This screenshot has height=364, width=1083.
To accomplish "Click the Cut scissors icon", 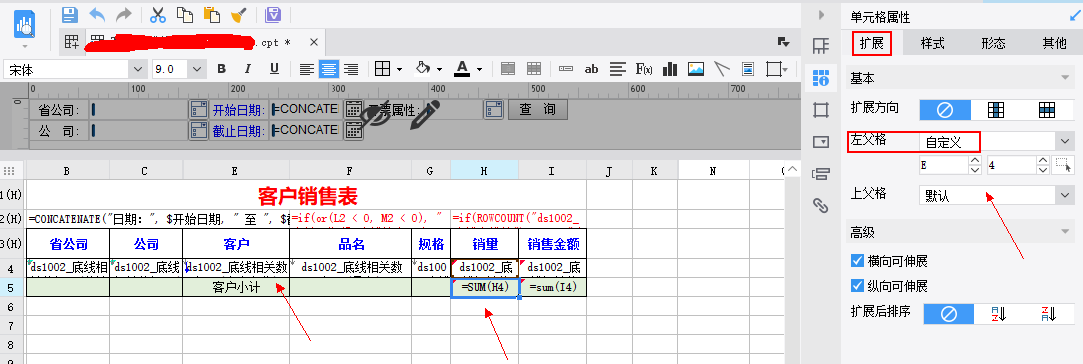I will pos(158,15).
